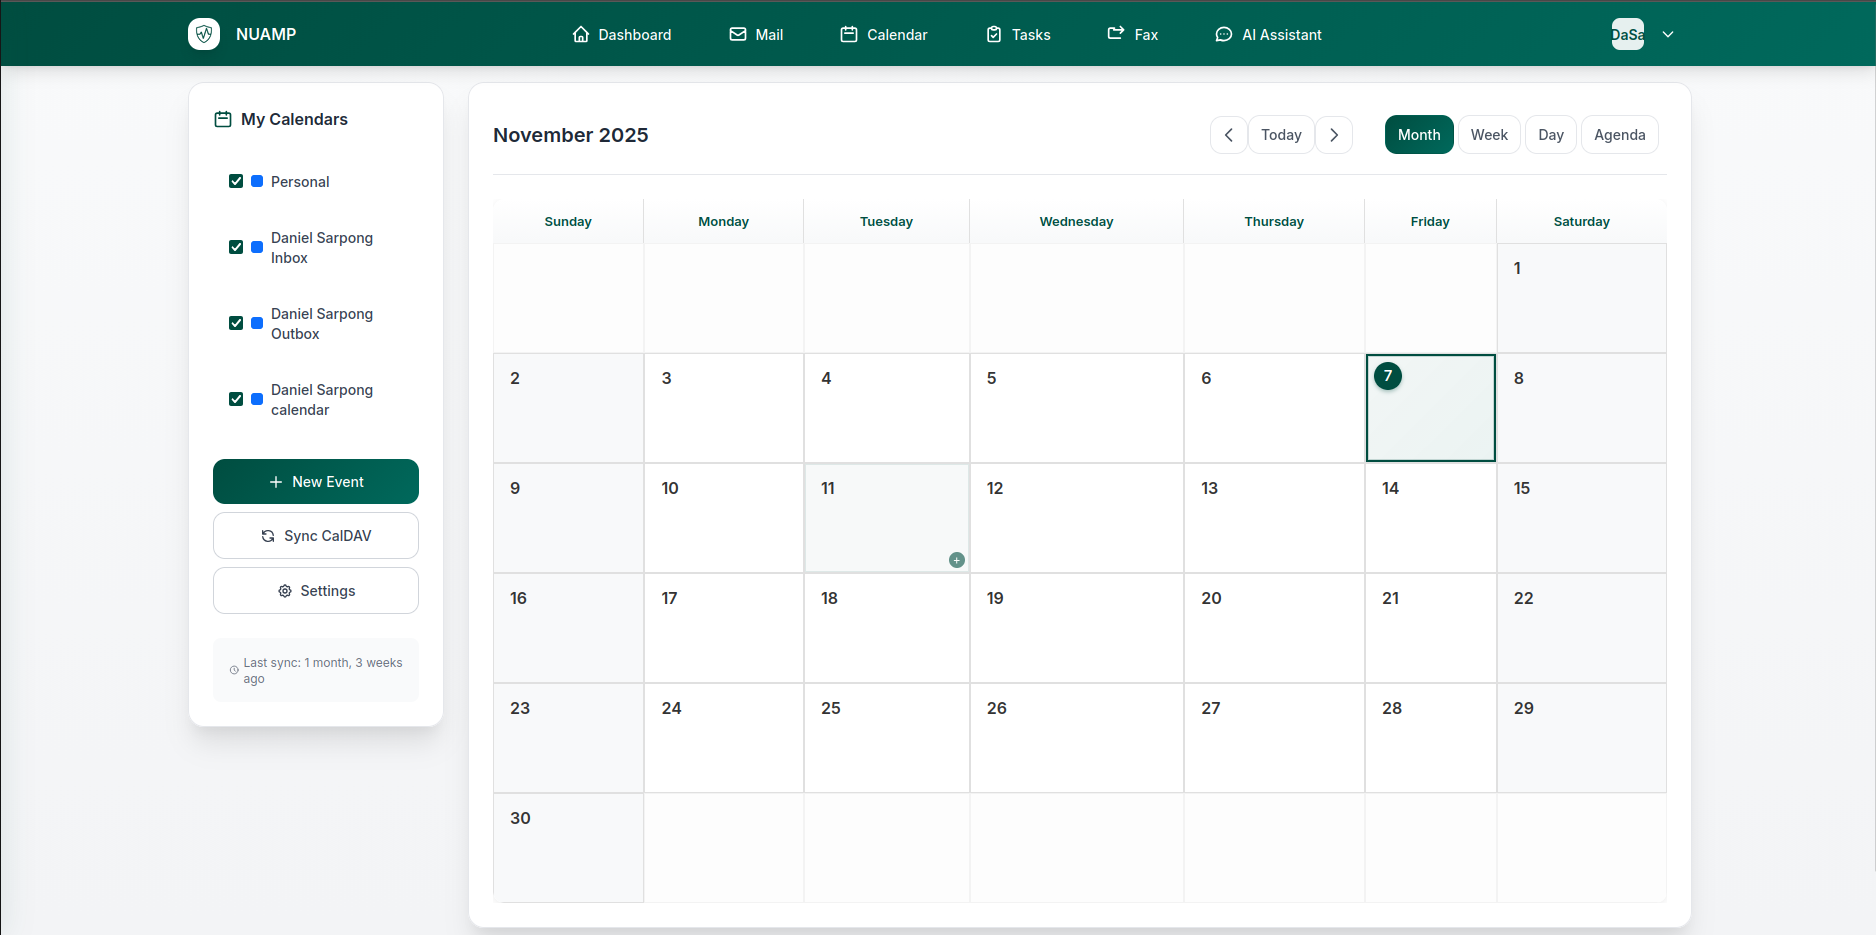Open Fax from the top navigation
The image size is (1876, 935).
(1132, 35)
